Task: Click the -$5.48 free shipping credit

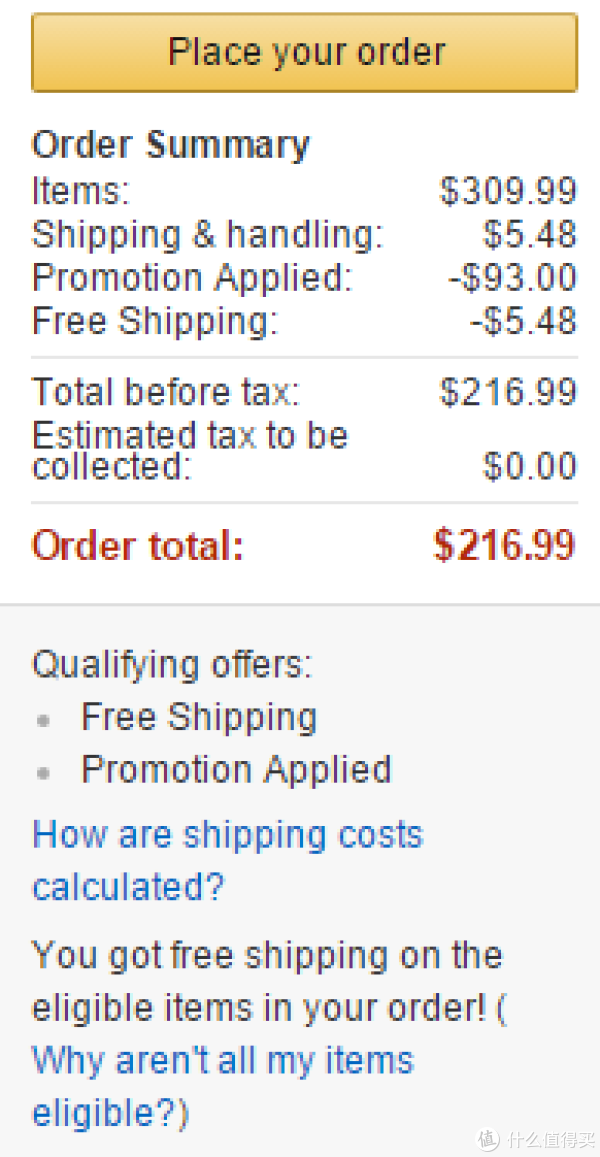Action: tap(523, 321)
